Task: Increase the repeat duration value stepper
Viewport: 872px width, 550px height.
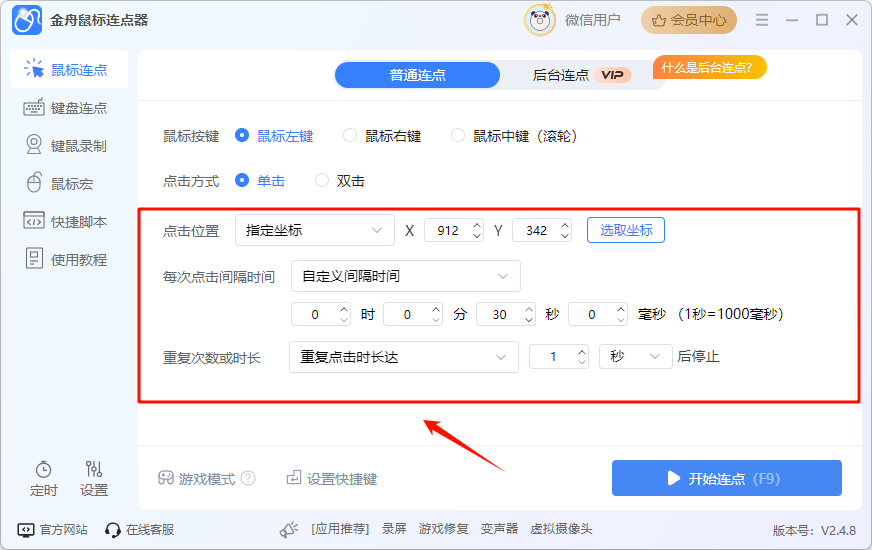Action: pyautogui.click(x=582, y=351)
